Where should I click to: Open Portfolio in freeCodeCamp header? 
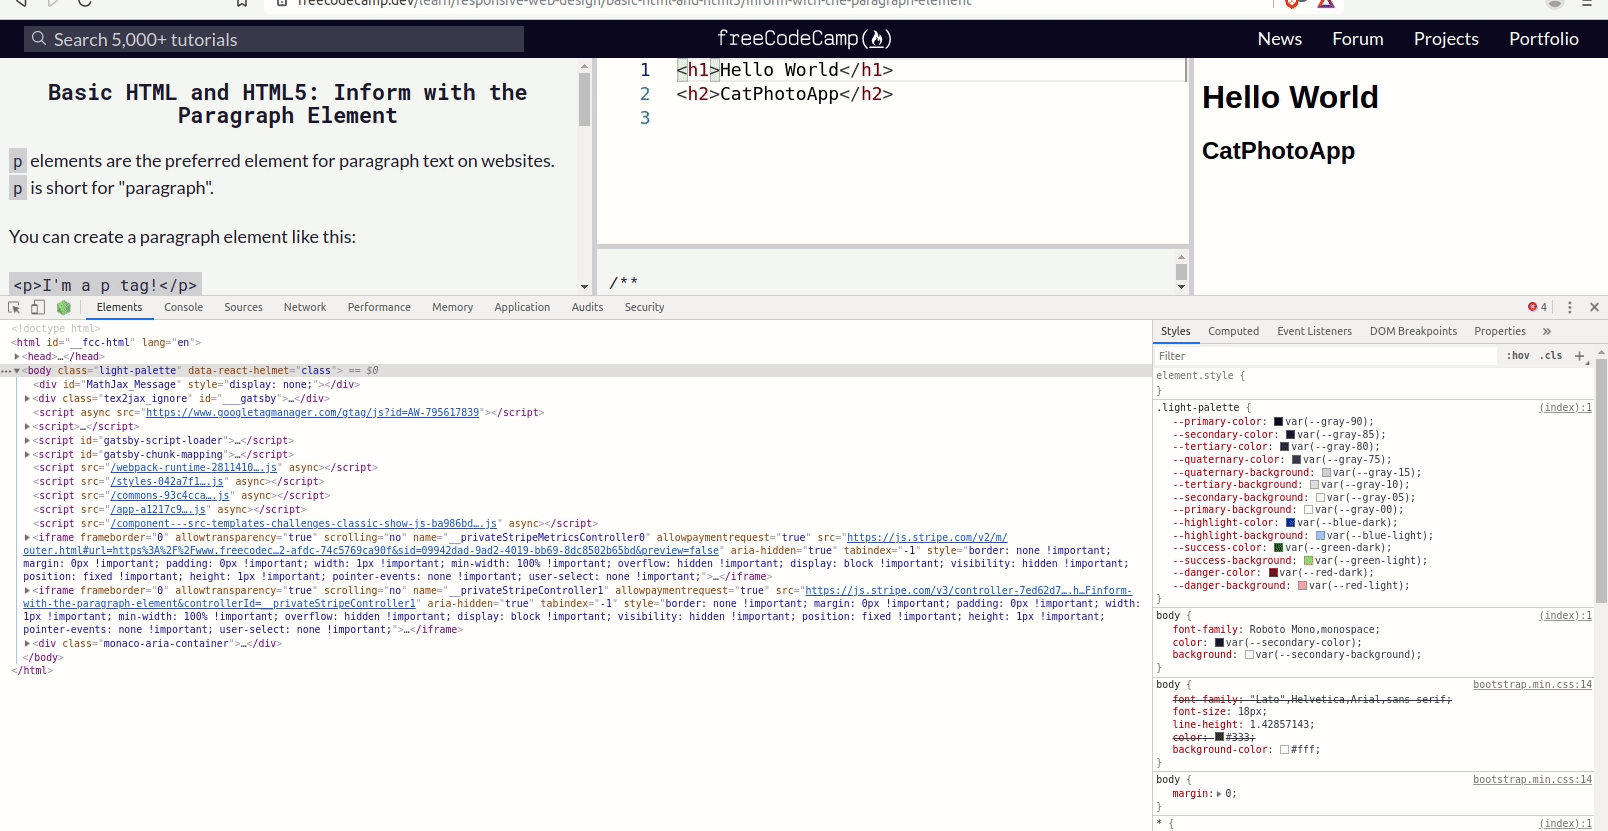pyautogui.click(x=1544, y=39)
